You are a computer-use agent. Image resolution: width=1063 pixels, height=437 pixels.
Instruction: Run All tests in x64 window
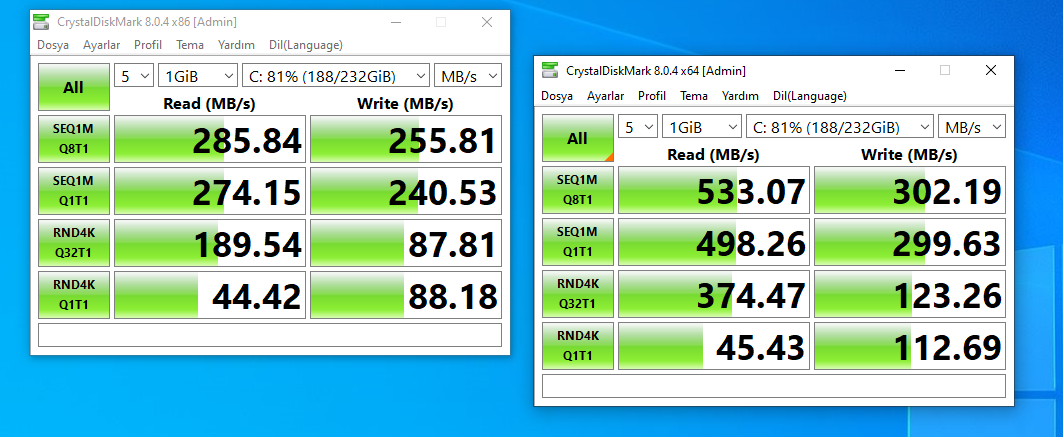tap(578, 138)
